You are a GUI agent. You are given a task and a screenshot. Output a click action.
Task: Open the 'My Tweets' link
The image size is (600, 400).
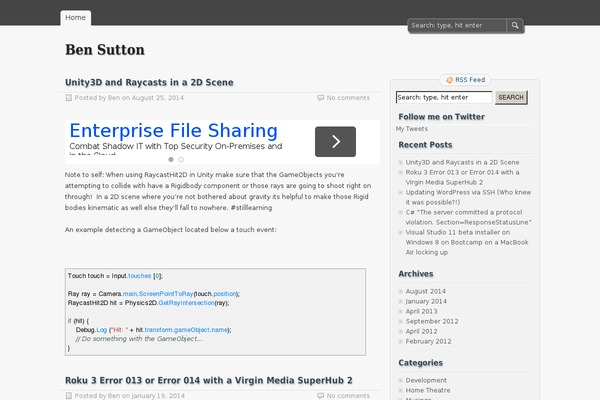tap(412, 129)
